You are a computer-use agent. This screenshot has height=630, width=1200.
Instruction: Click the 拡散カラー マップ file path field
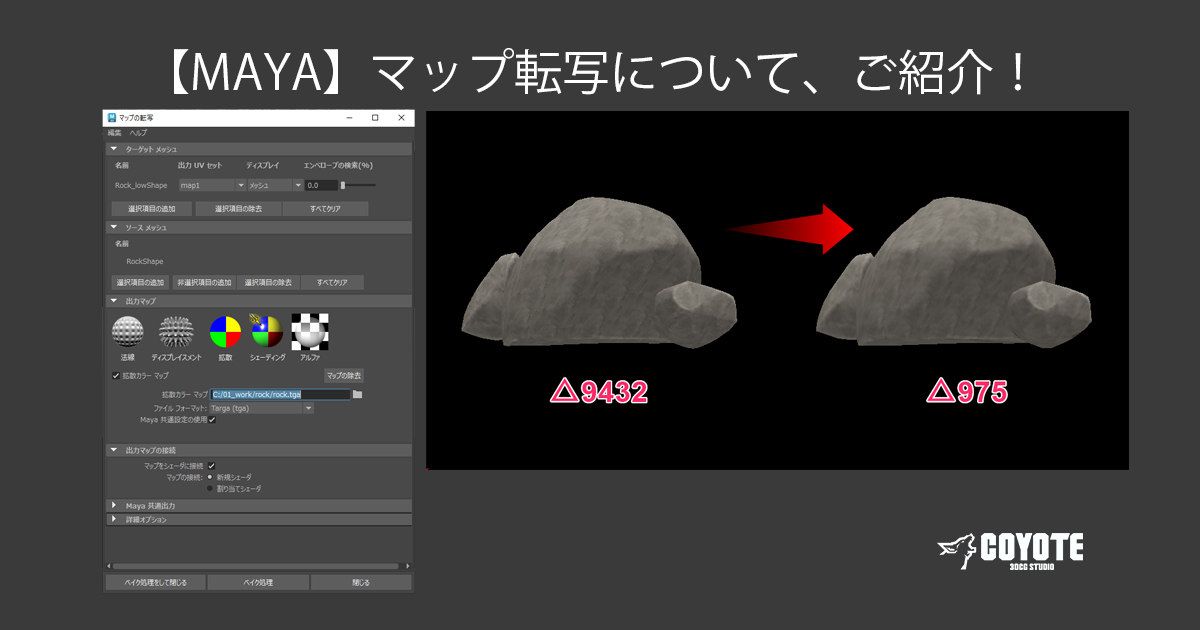[281, 395]
